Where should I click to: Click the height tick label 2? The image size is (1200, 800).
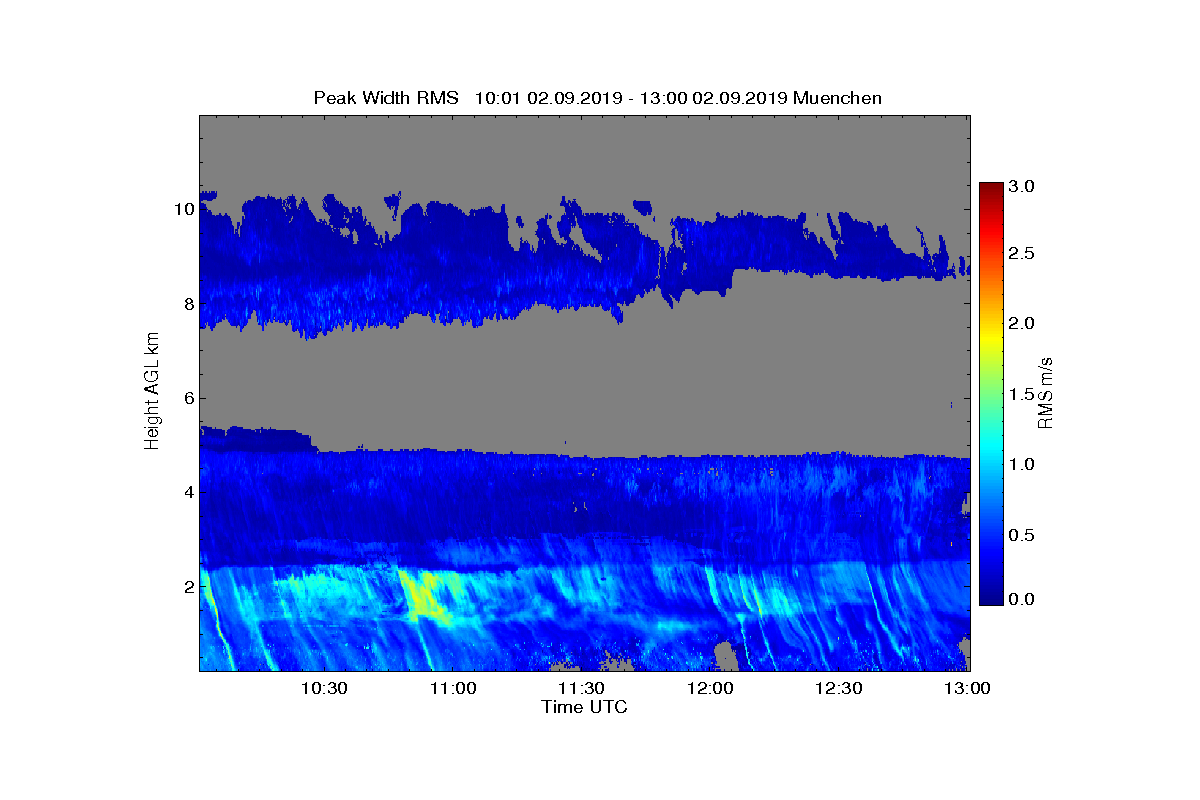tap(187, 586)
